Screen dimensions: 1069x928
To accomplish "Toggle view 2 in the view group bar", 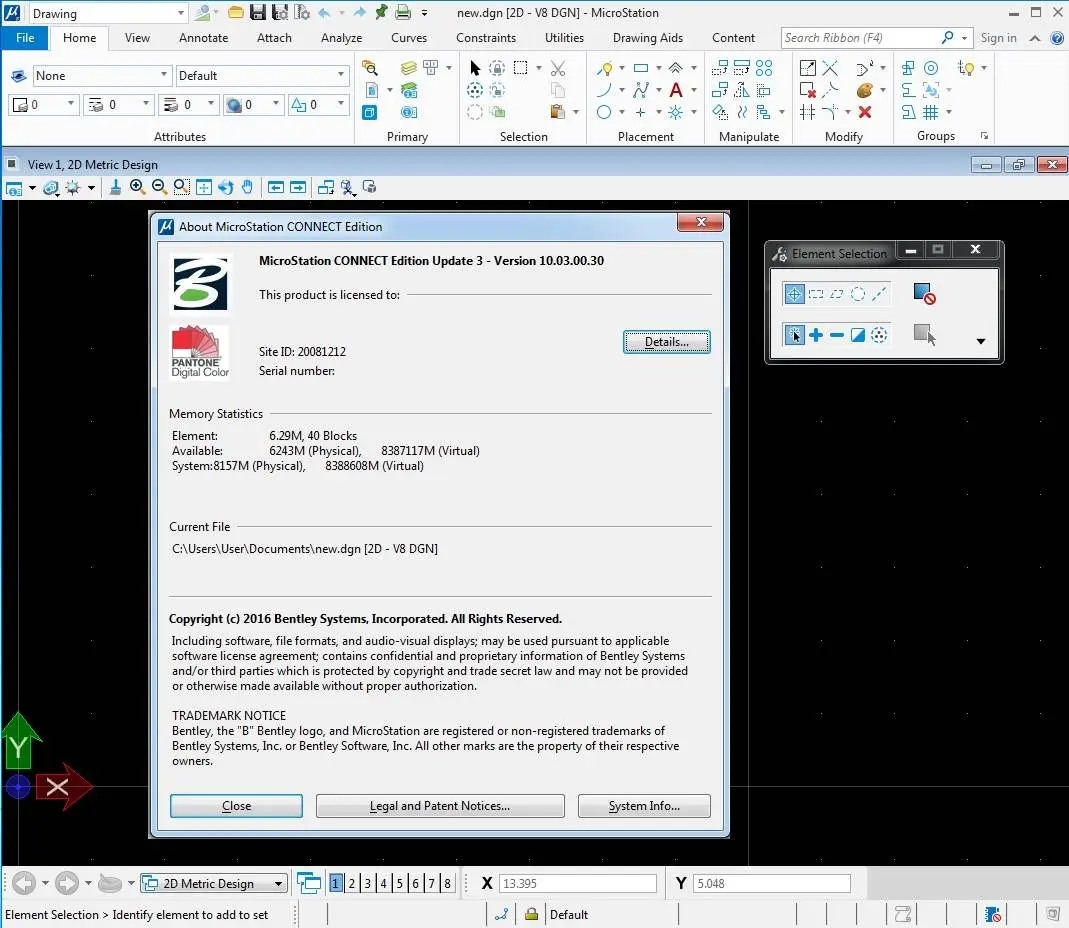I will pyautogui.click(x=352, y=883).
